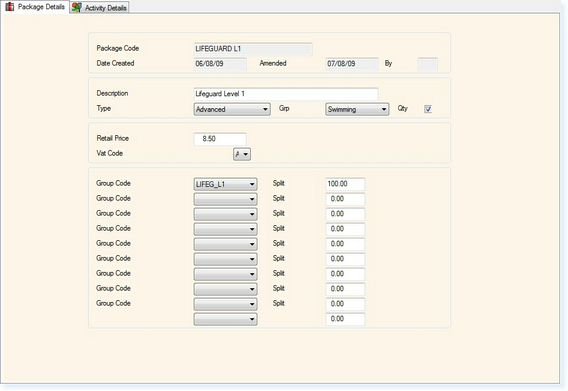The image size is (568, 391).
Task: Toggle the Qty checkbox
Action: click(428, 109)
